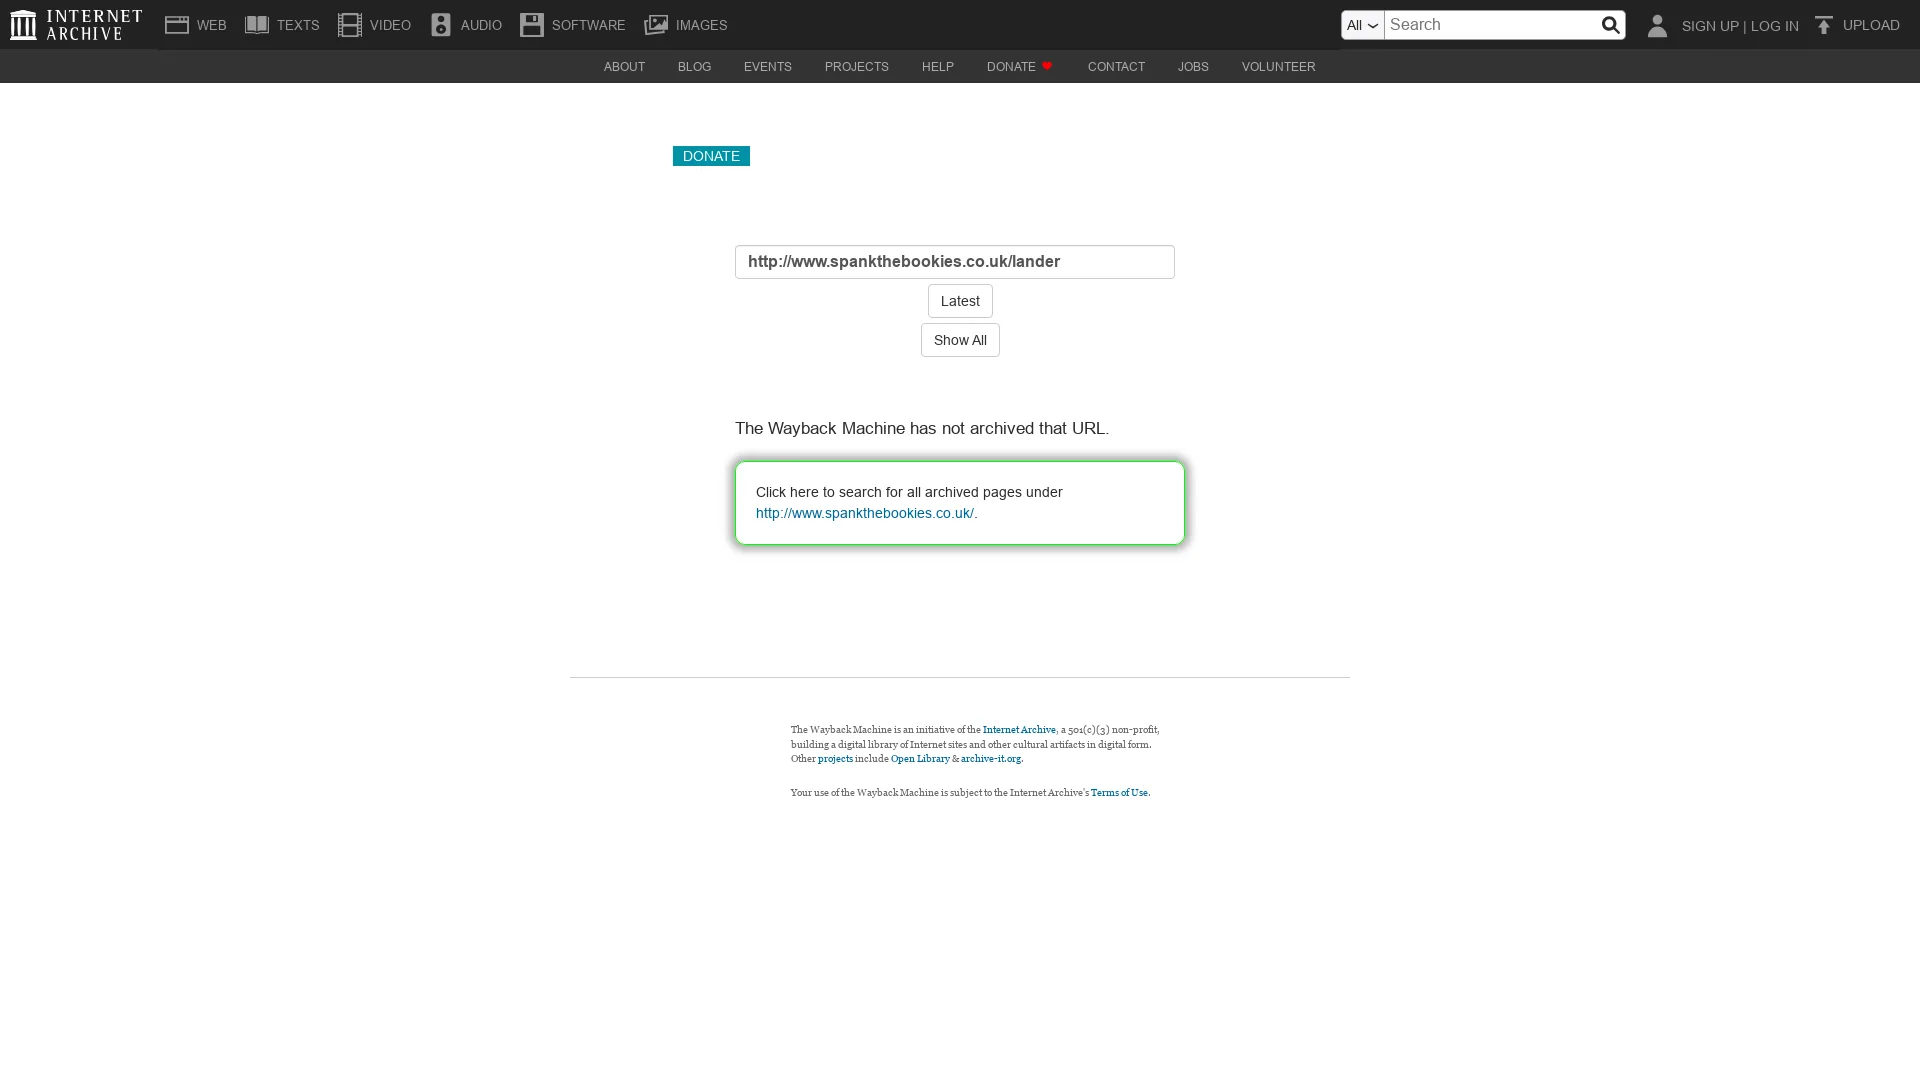Open the Software navigation label
The height and width of the screenshot is (1080, 1920).
click(588, 25)
